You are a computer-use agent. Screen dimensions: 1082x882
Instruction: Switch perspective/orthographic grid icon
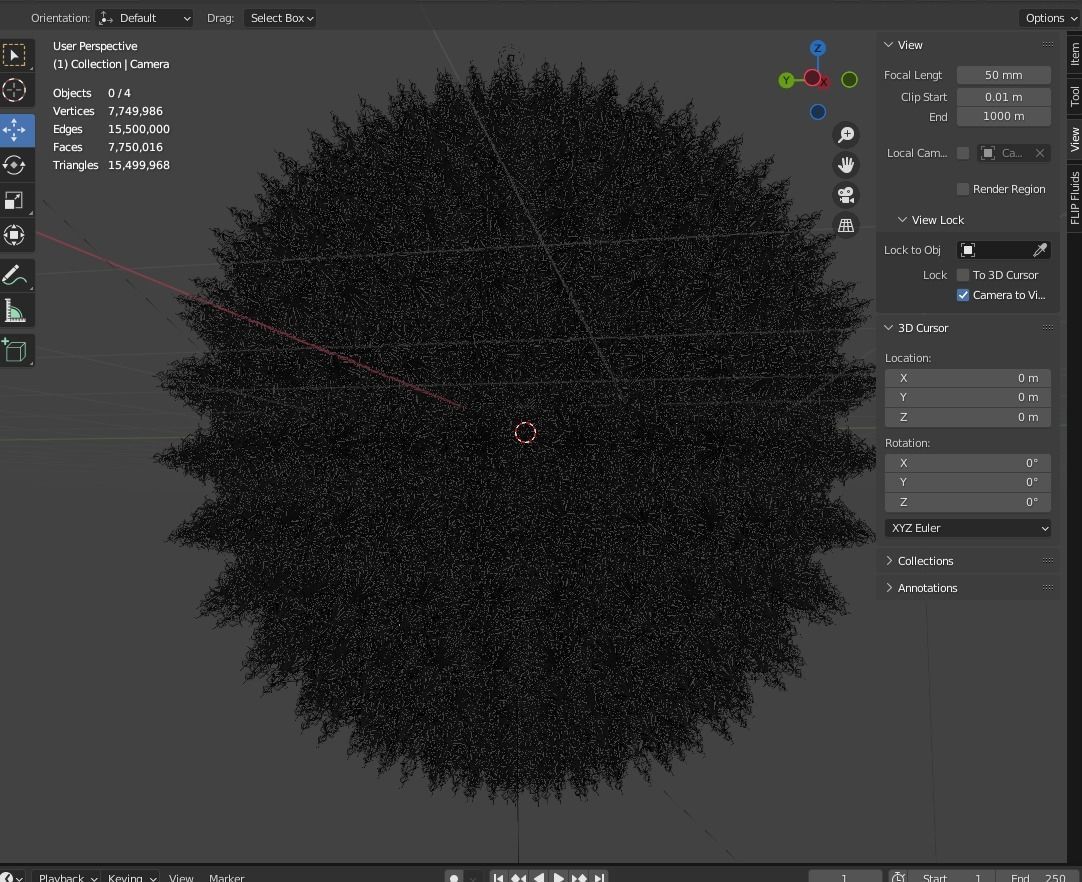(x=846, y=226)
